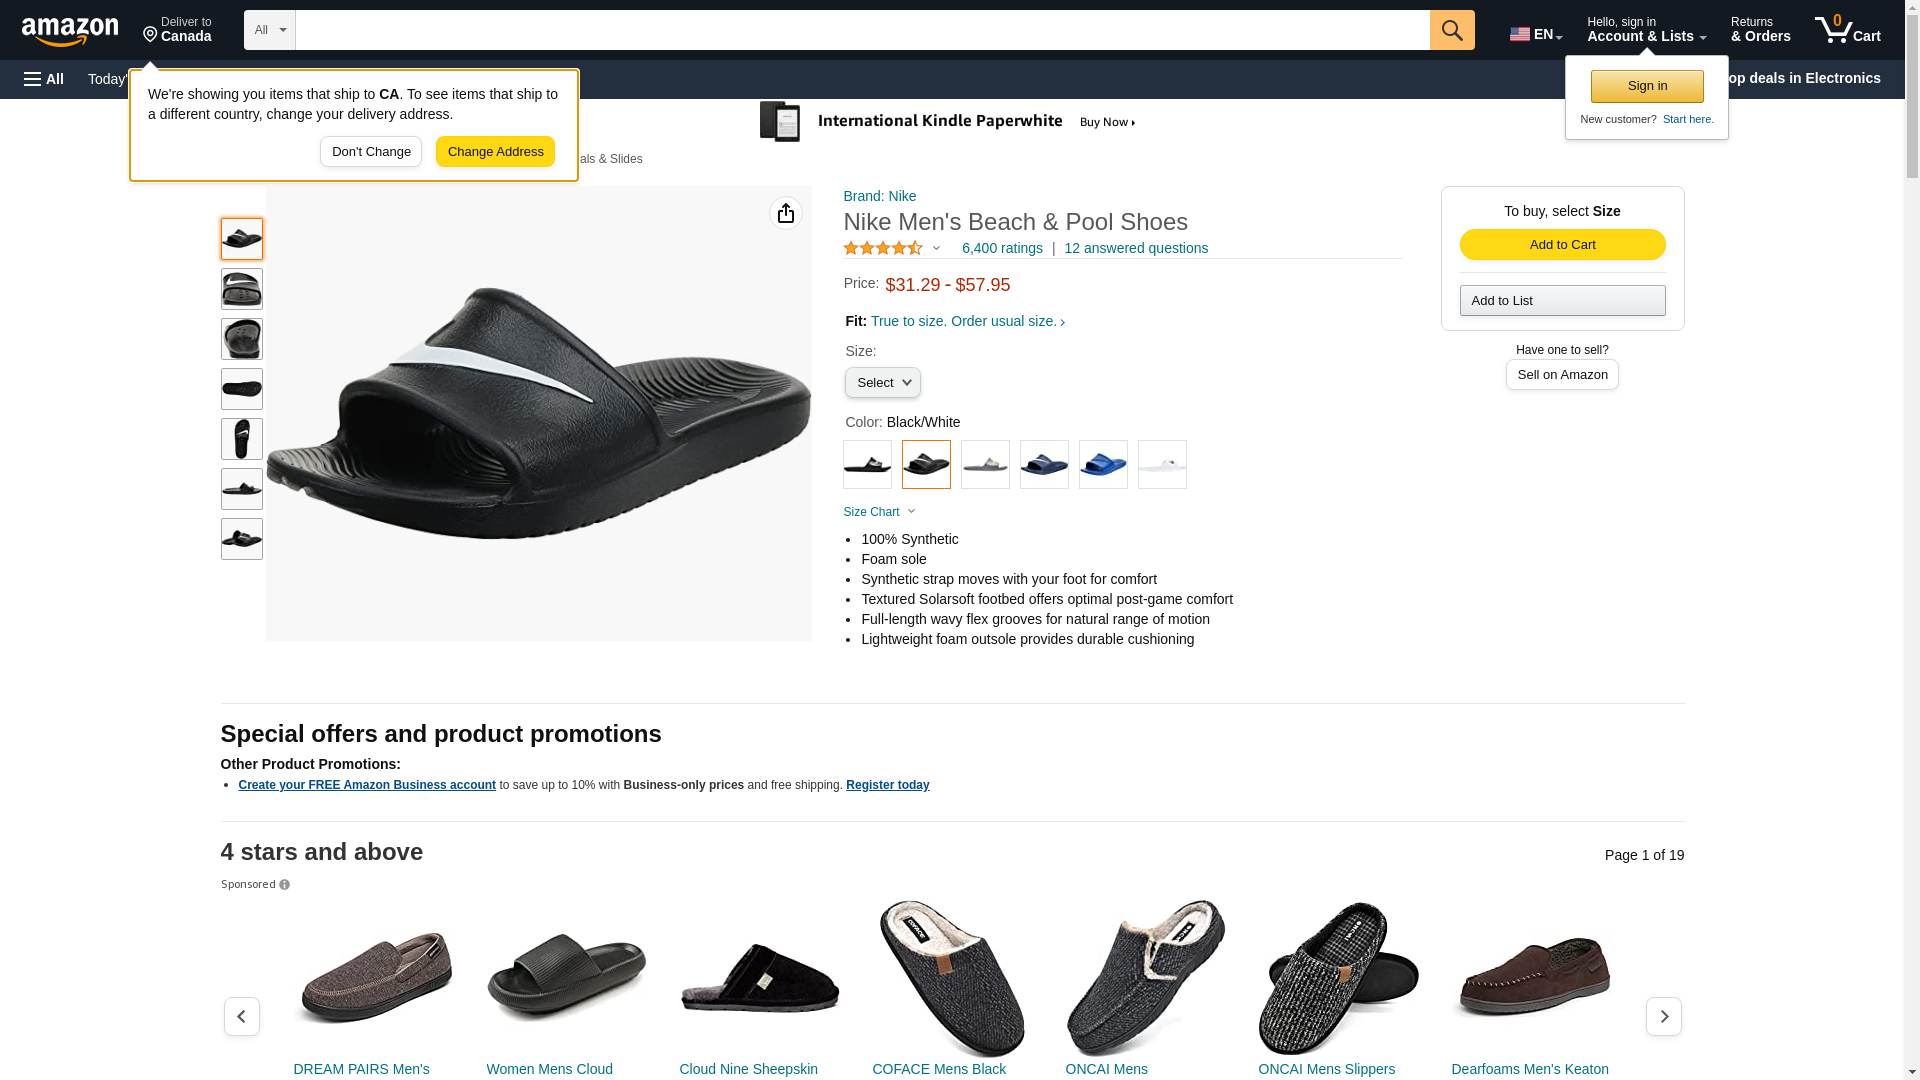This screenshot has height=1080, width=1920.
Task: Go to previous carousel page arrow
Action: pyautogui.click(x=242, y=1016)
